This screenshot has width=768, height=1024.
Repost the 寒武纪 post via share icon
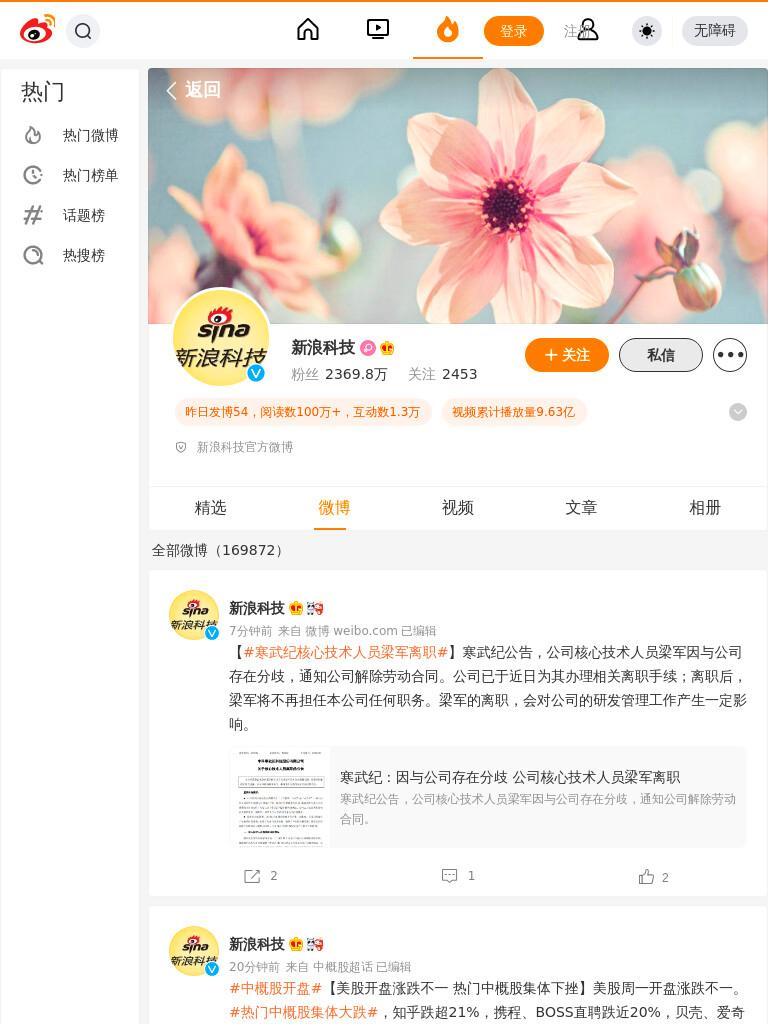(x=252, y=876)
